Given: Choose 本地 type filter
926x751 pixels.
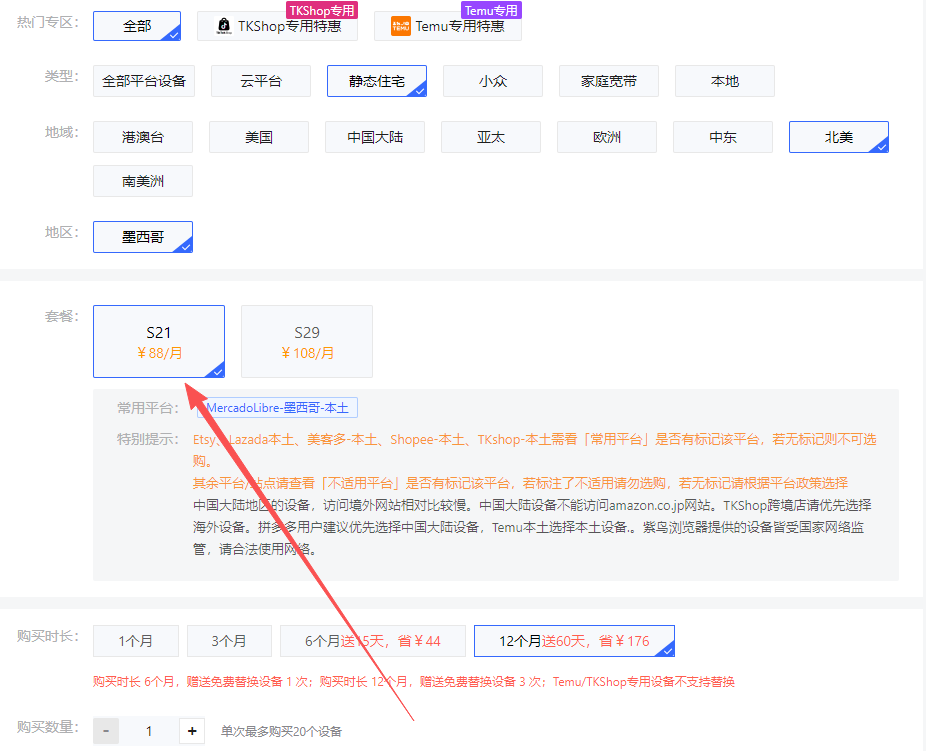Looking at the screenshot, I should (724, 82).
